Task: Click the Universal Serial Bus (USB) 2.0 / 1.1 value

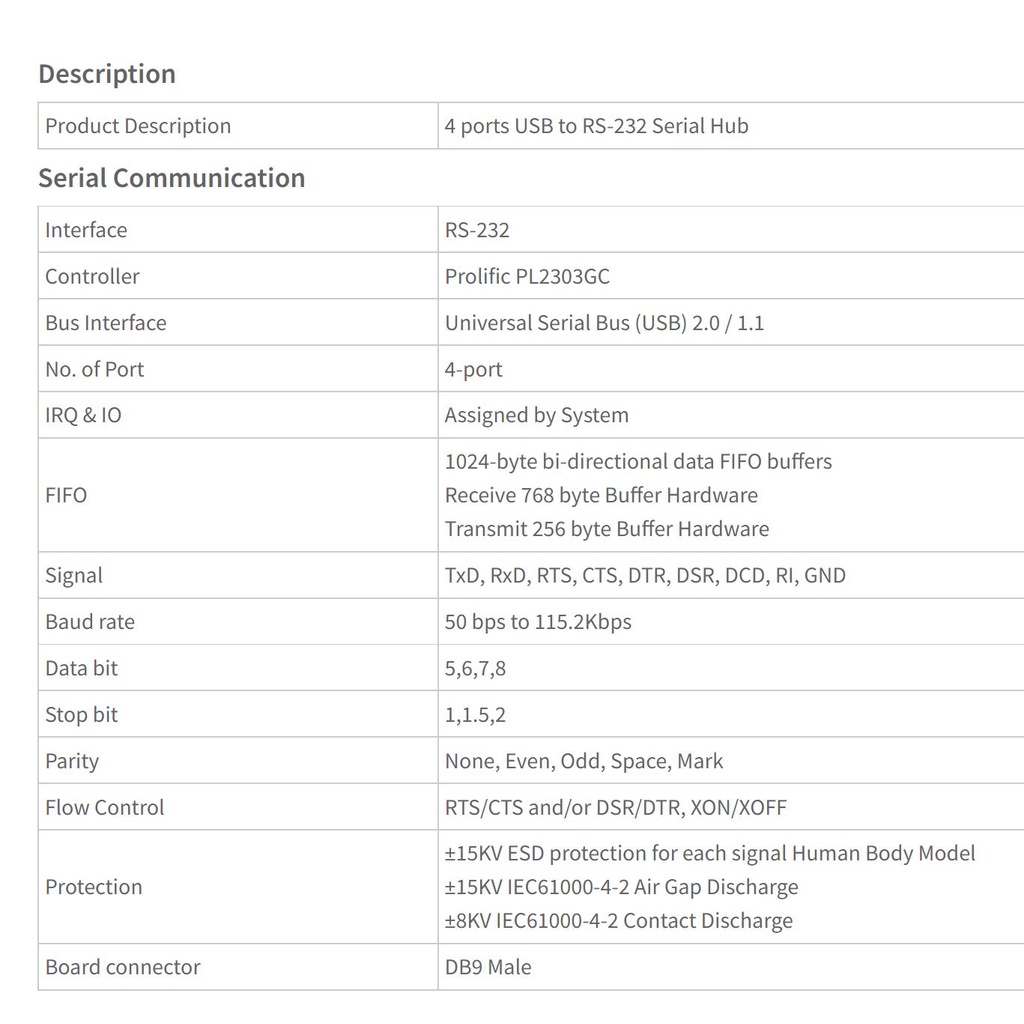Action: pyautogui.click(x=604, y=323)
